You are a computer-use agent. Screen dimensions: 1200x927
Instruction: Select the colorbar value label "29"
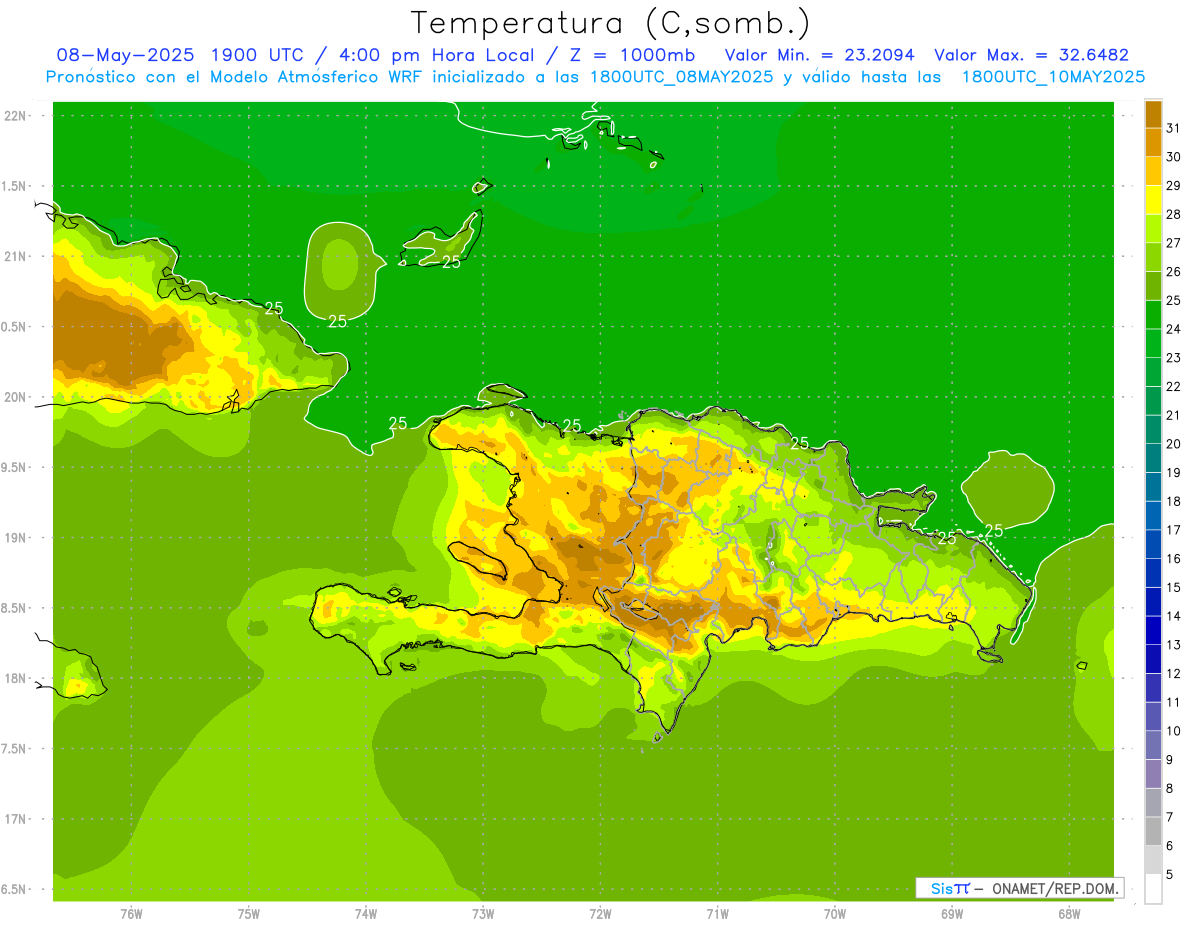coord(1174,185)
